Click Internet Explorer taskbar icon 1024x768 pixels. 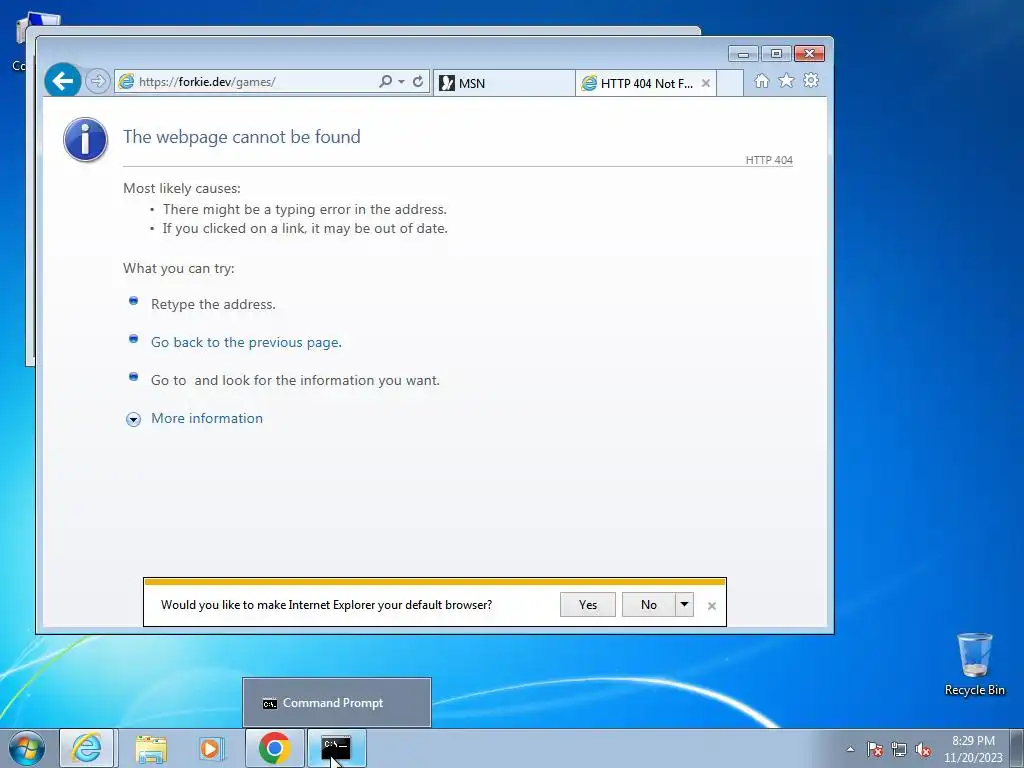click(x=87, y=748)
